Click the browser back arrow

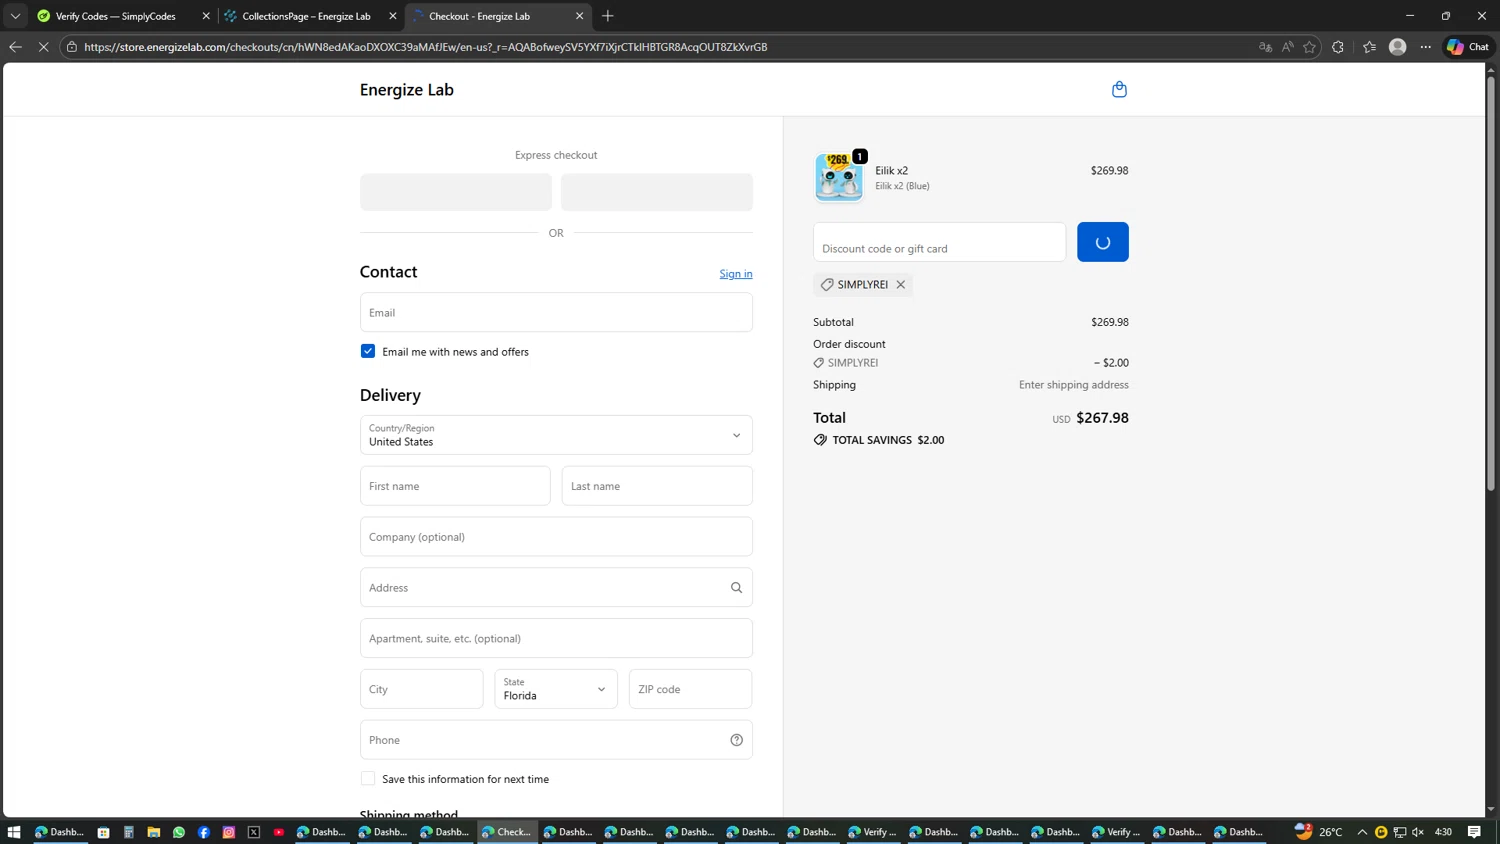coord(15,47)
